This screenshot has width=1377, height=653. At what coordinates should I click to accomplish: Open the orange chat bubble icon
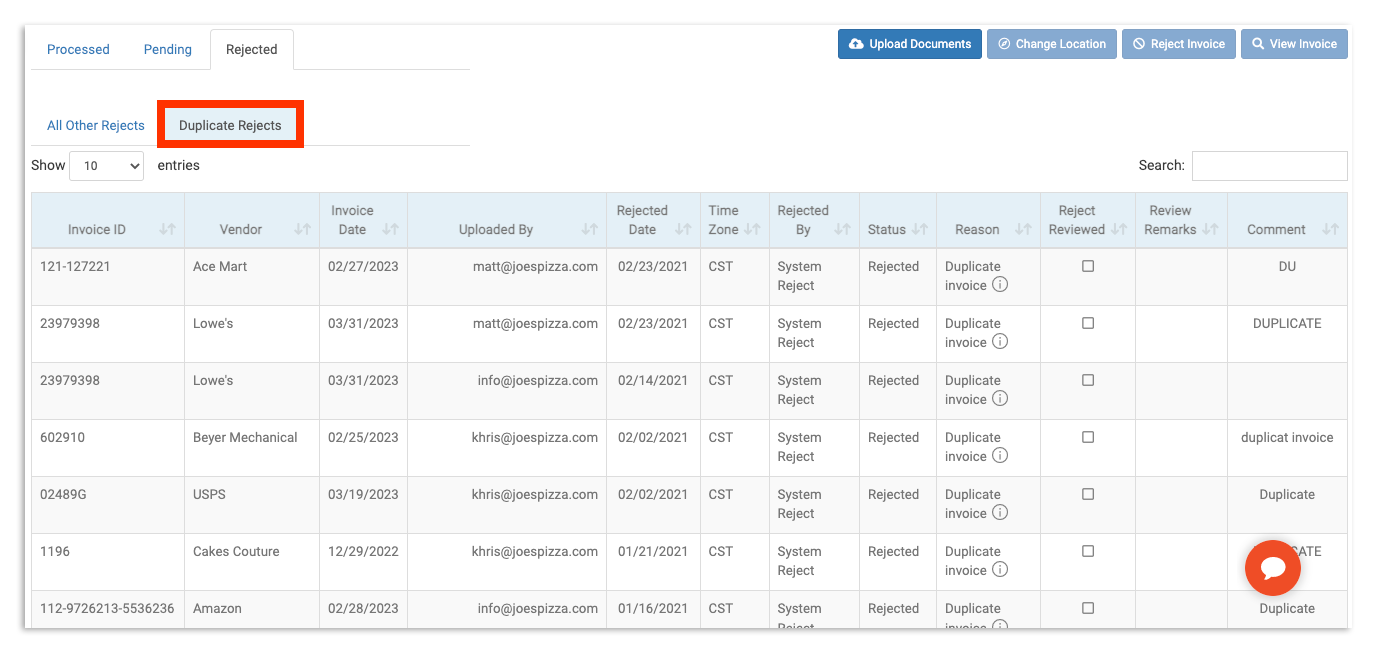click(1272, 568)
